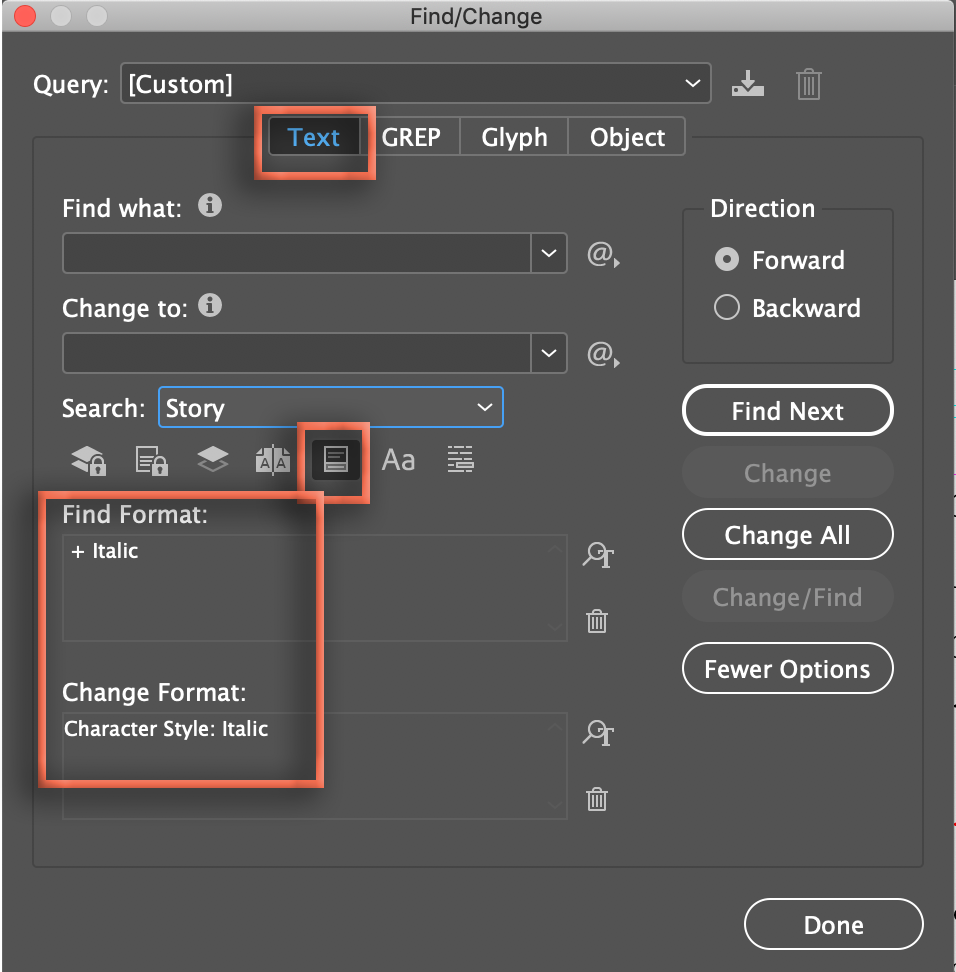Expand the Find what dropdown arrow
Image resolution: width=956 pixels, height=972 pixels.
(548, 254)
